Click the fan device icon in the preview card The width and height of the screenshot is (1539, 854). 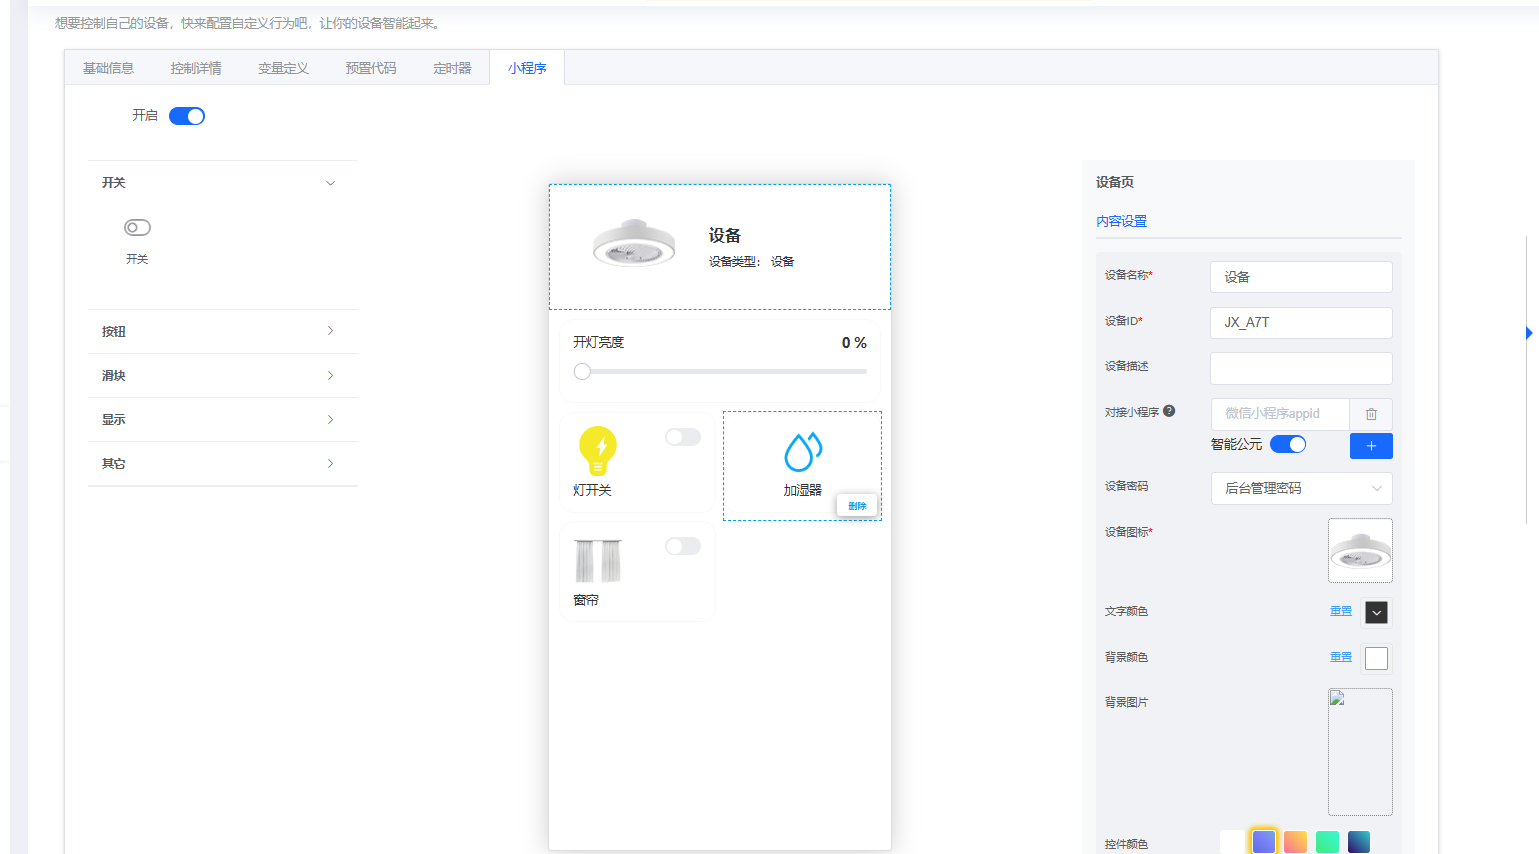pos(634,240)
